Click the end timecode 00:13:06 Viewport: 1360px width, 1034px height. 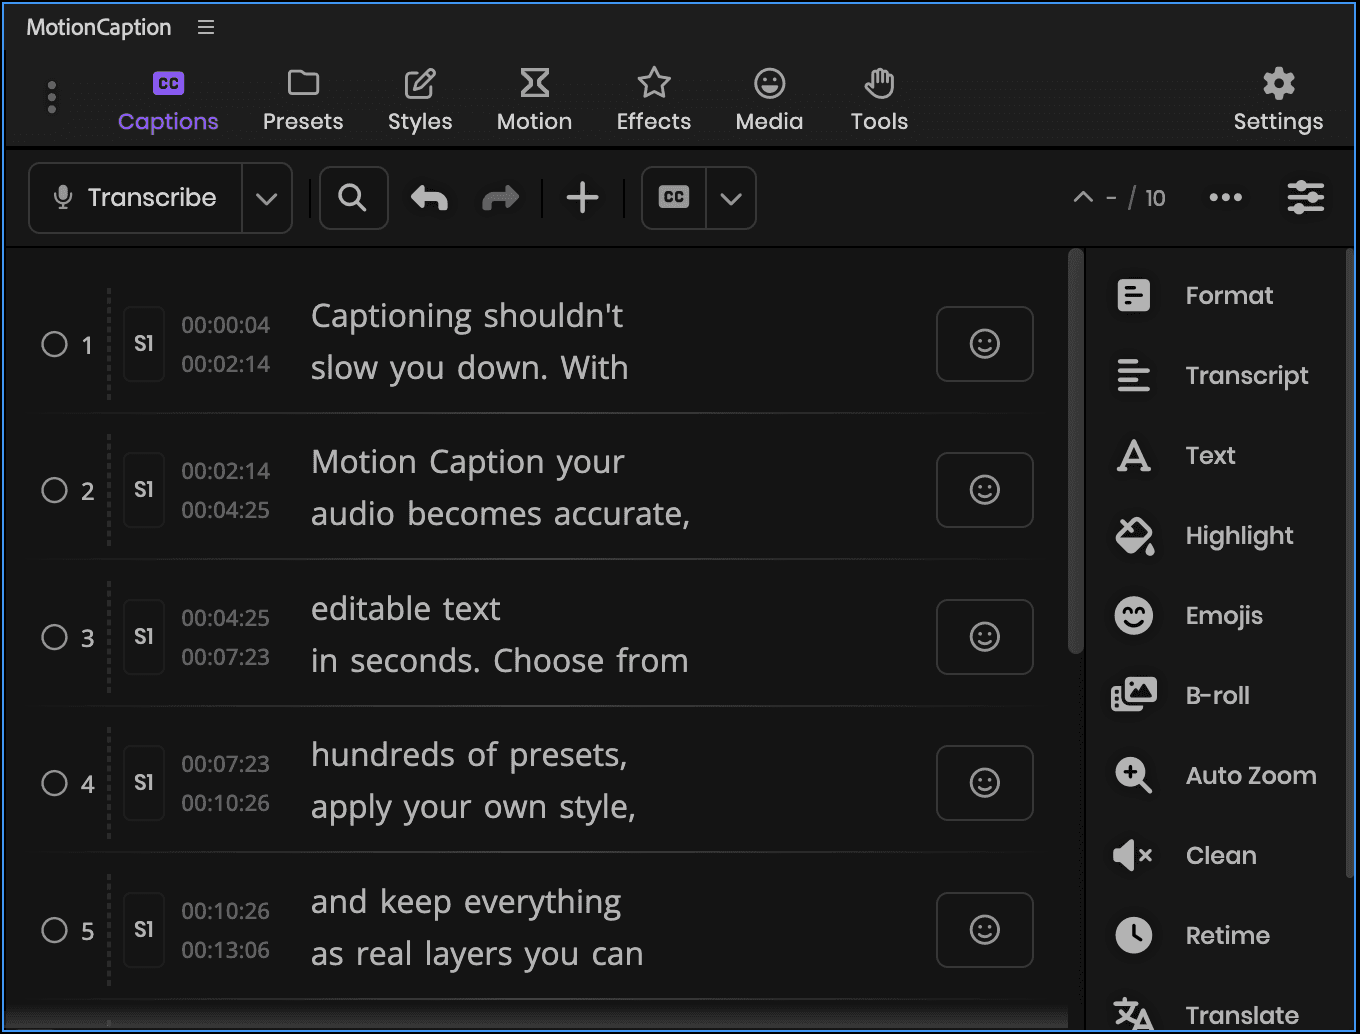[226, 950]
